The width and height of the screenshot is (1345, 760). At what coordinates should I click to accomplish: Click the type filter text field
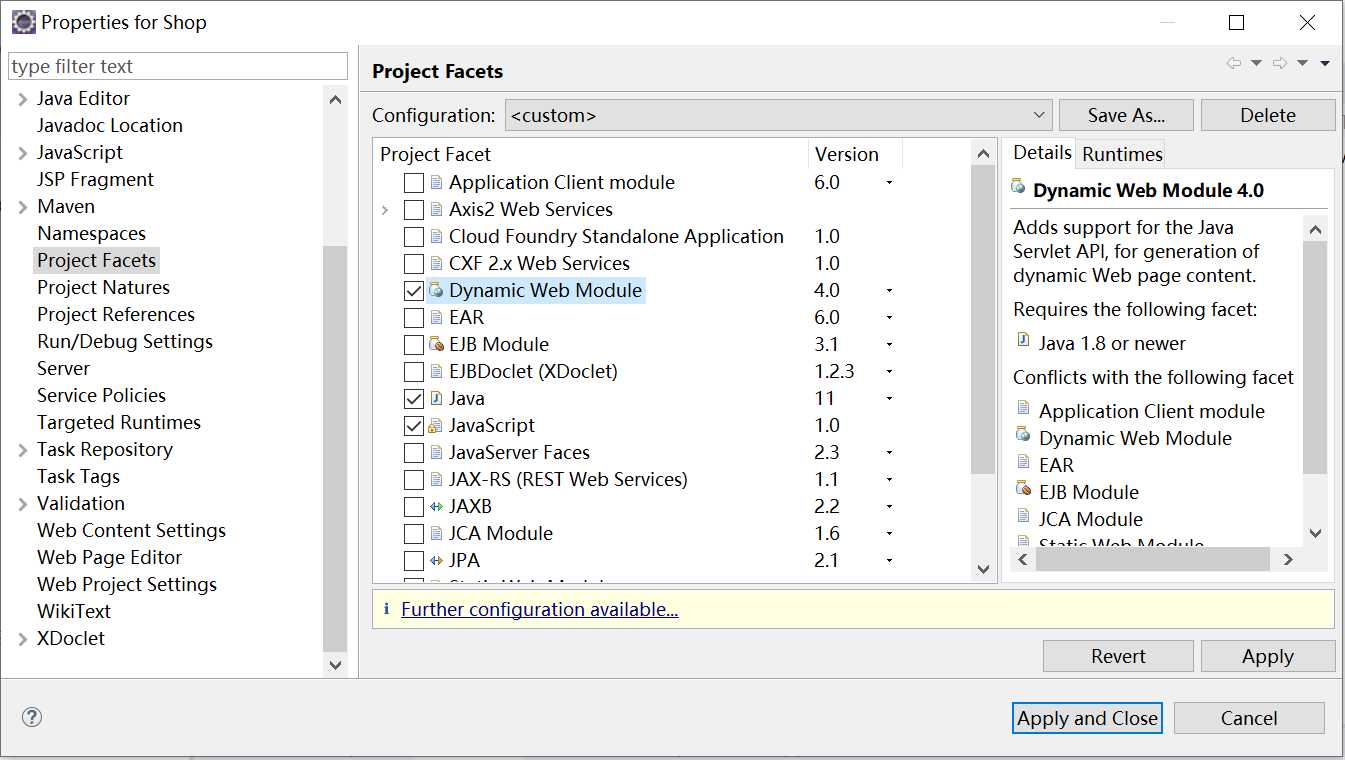click(178, 67)
